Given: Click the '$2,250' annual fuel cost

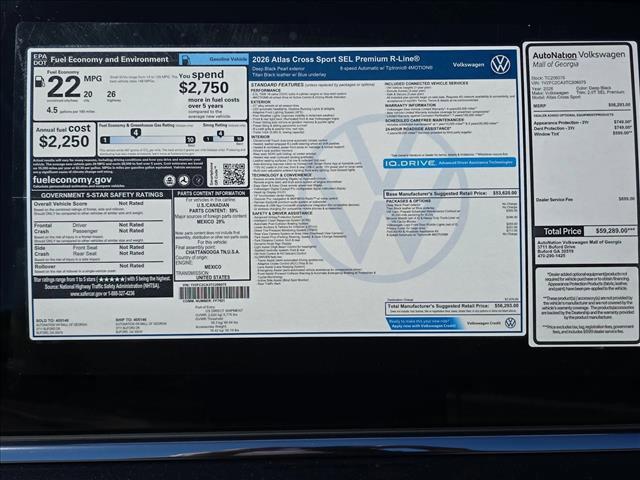Looking at the screenshot, I should pyautogui.click(x=64, y=142).
